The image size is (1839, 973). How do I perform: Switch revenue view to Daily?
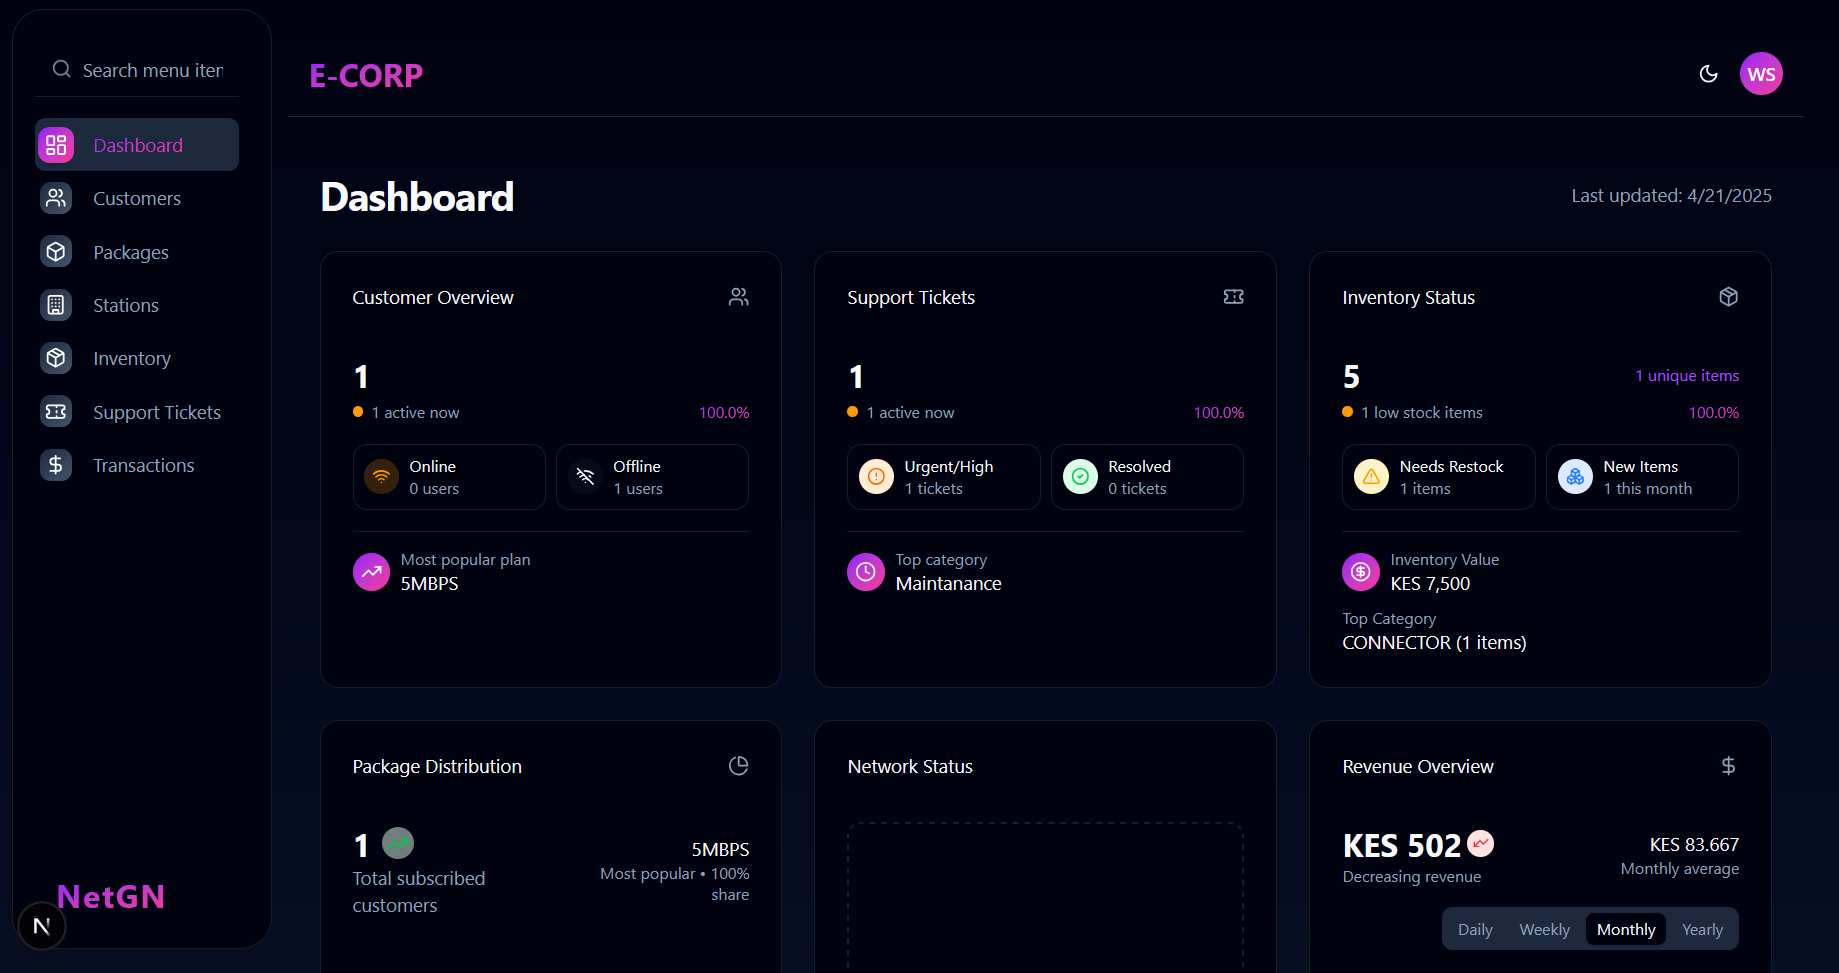pos(1475,929)
